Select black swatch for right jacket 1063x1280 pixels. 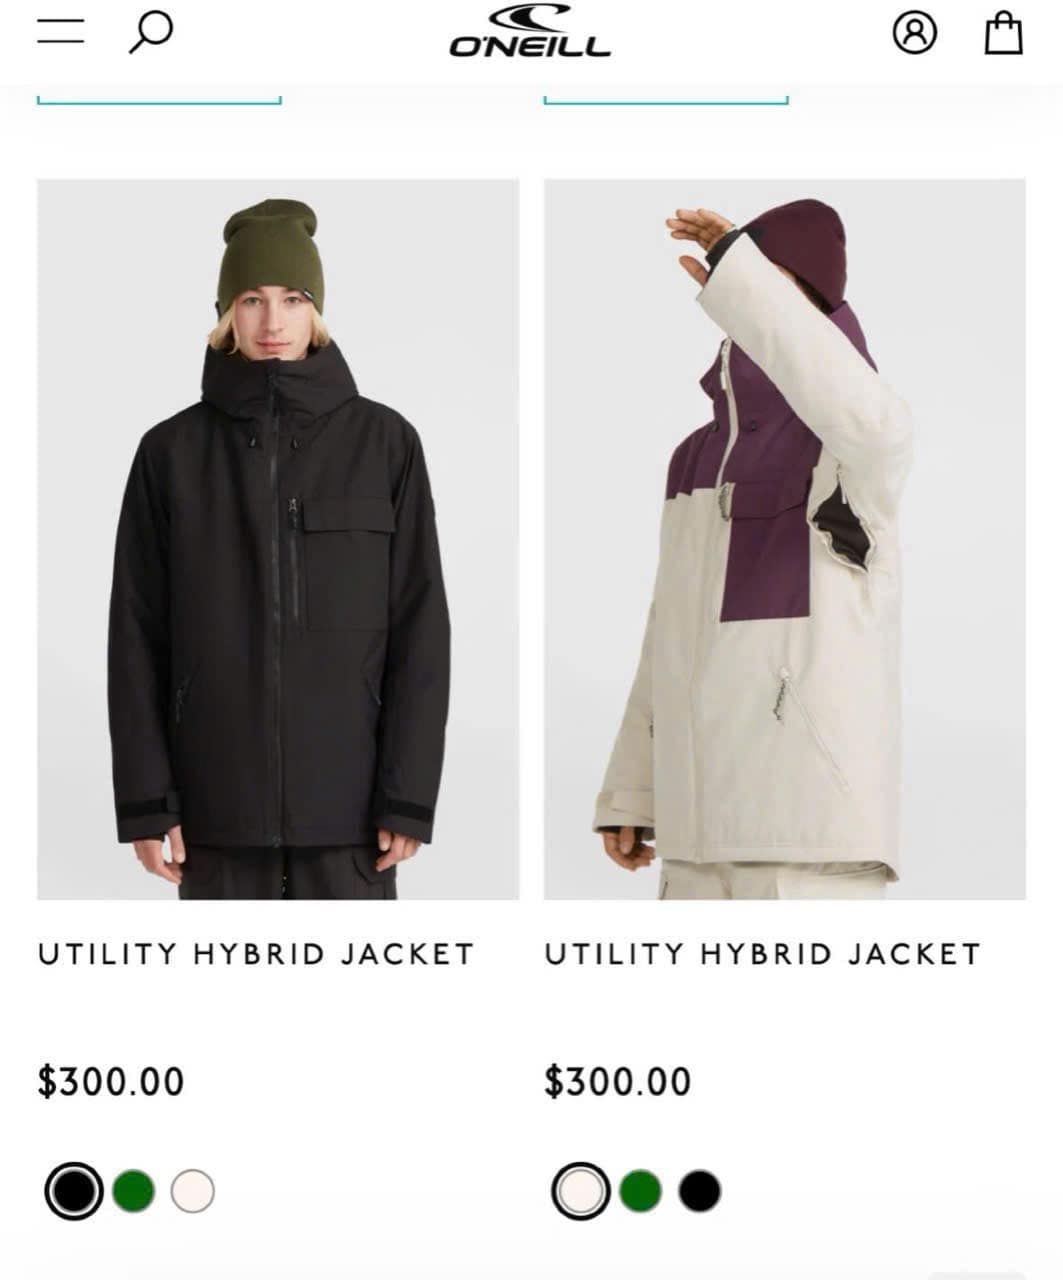click(699, 1191)
